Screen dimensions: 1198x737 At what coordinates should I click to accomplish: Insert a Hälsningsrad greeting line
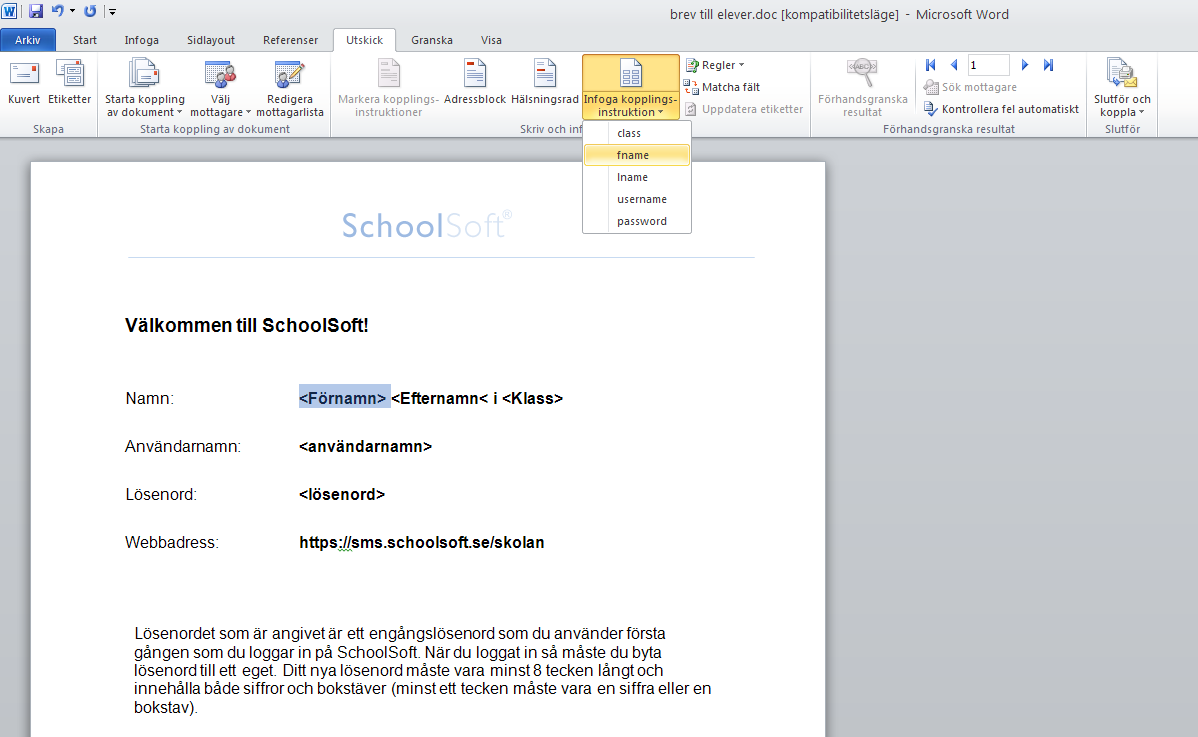pos(545,82)
